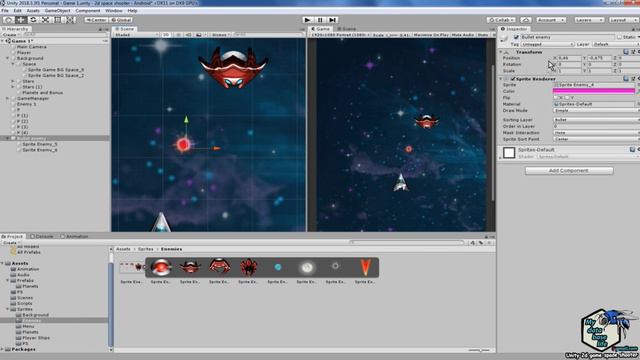Open the Assets menu

tap(33, 11)
